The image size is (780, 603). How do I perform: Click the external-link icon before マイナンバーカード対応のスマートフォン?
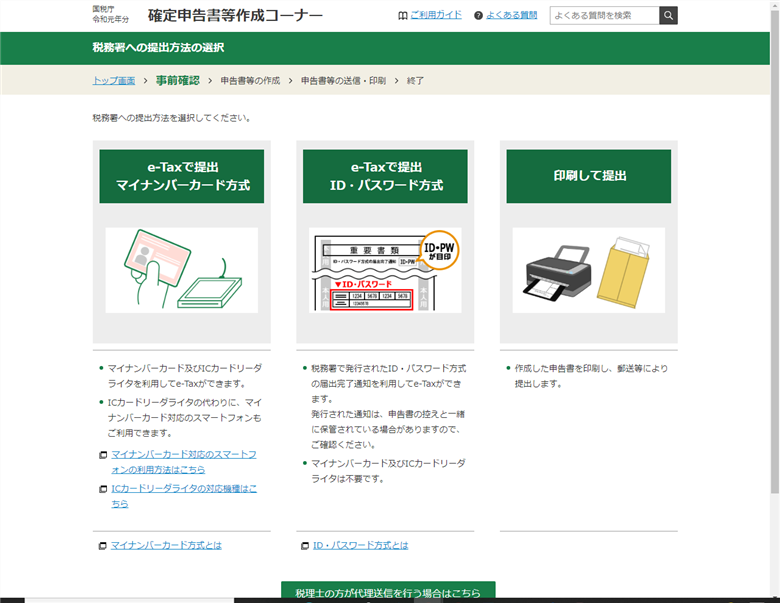pos(103,455)
